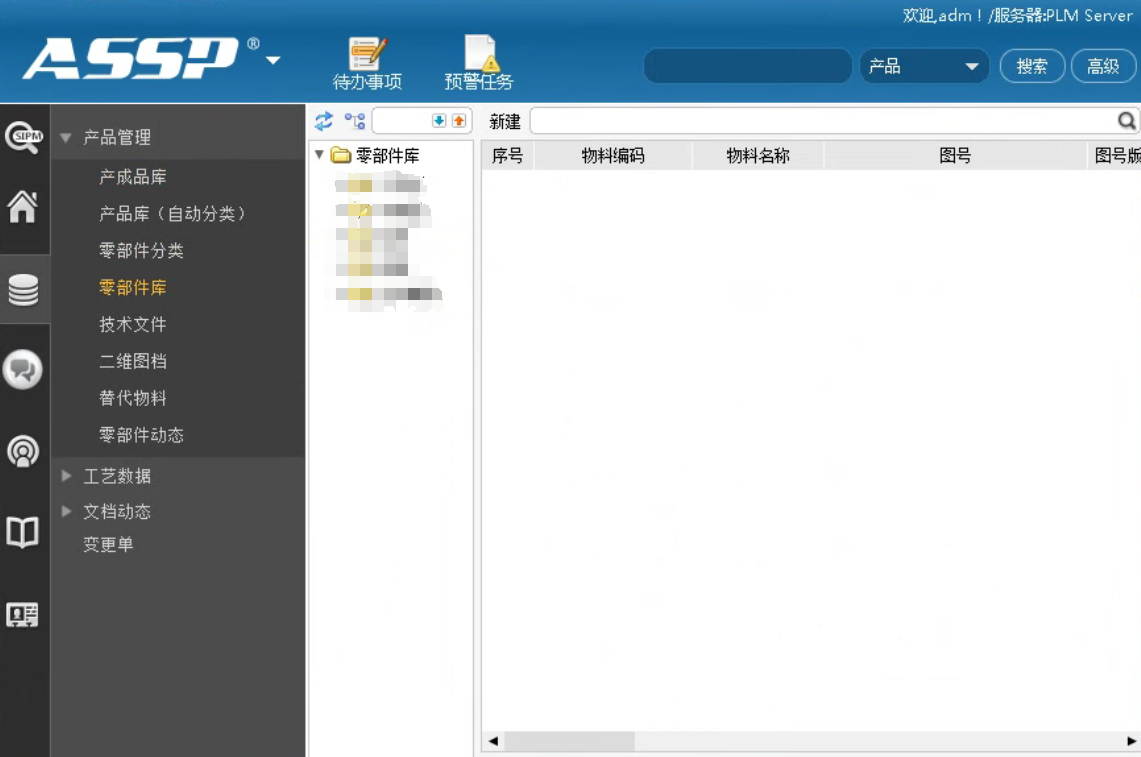Collapse the 零部件库 tree node

coord(319,154)
